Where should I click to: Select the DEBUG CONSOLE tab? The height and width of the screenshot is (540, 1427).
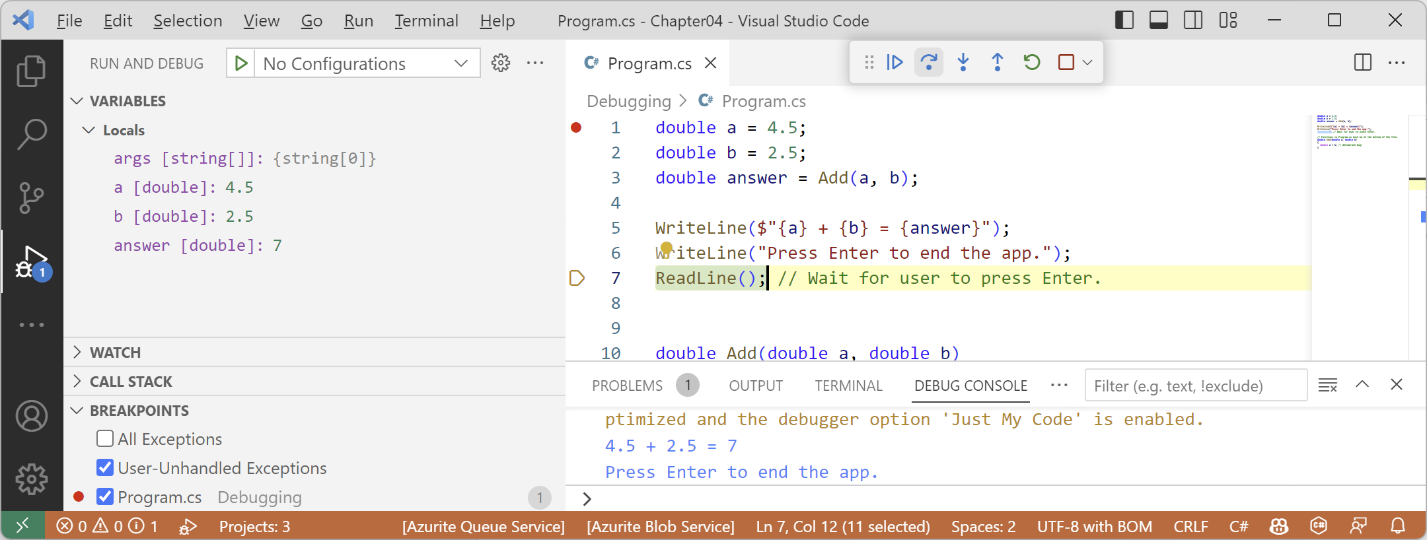(970, 385)
